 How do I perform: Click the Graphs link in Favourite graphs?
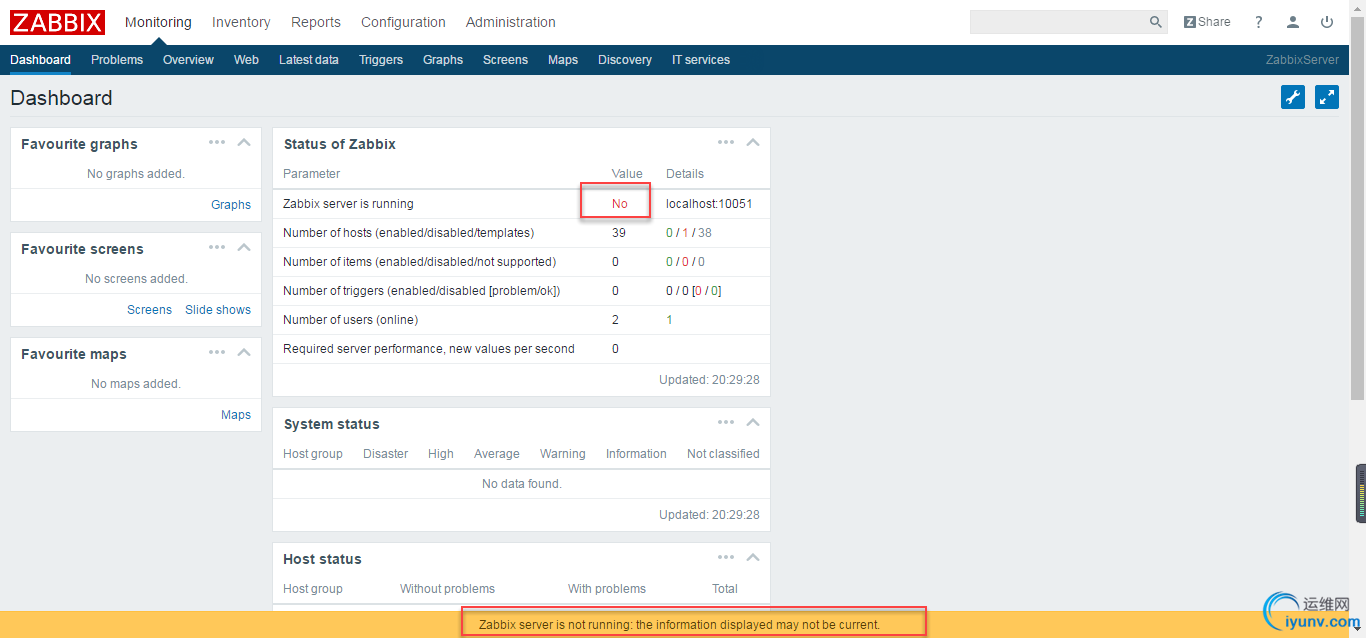[x=231, y=205]
